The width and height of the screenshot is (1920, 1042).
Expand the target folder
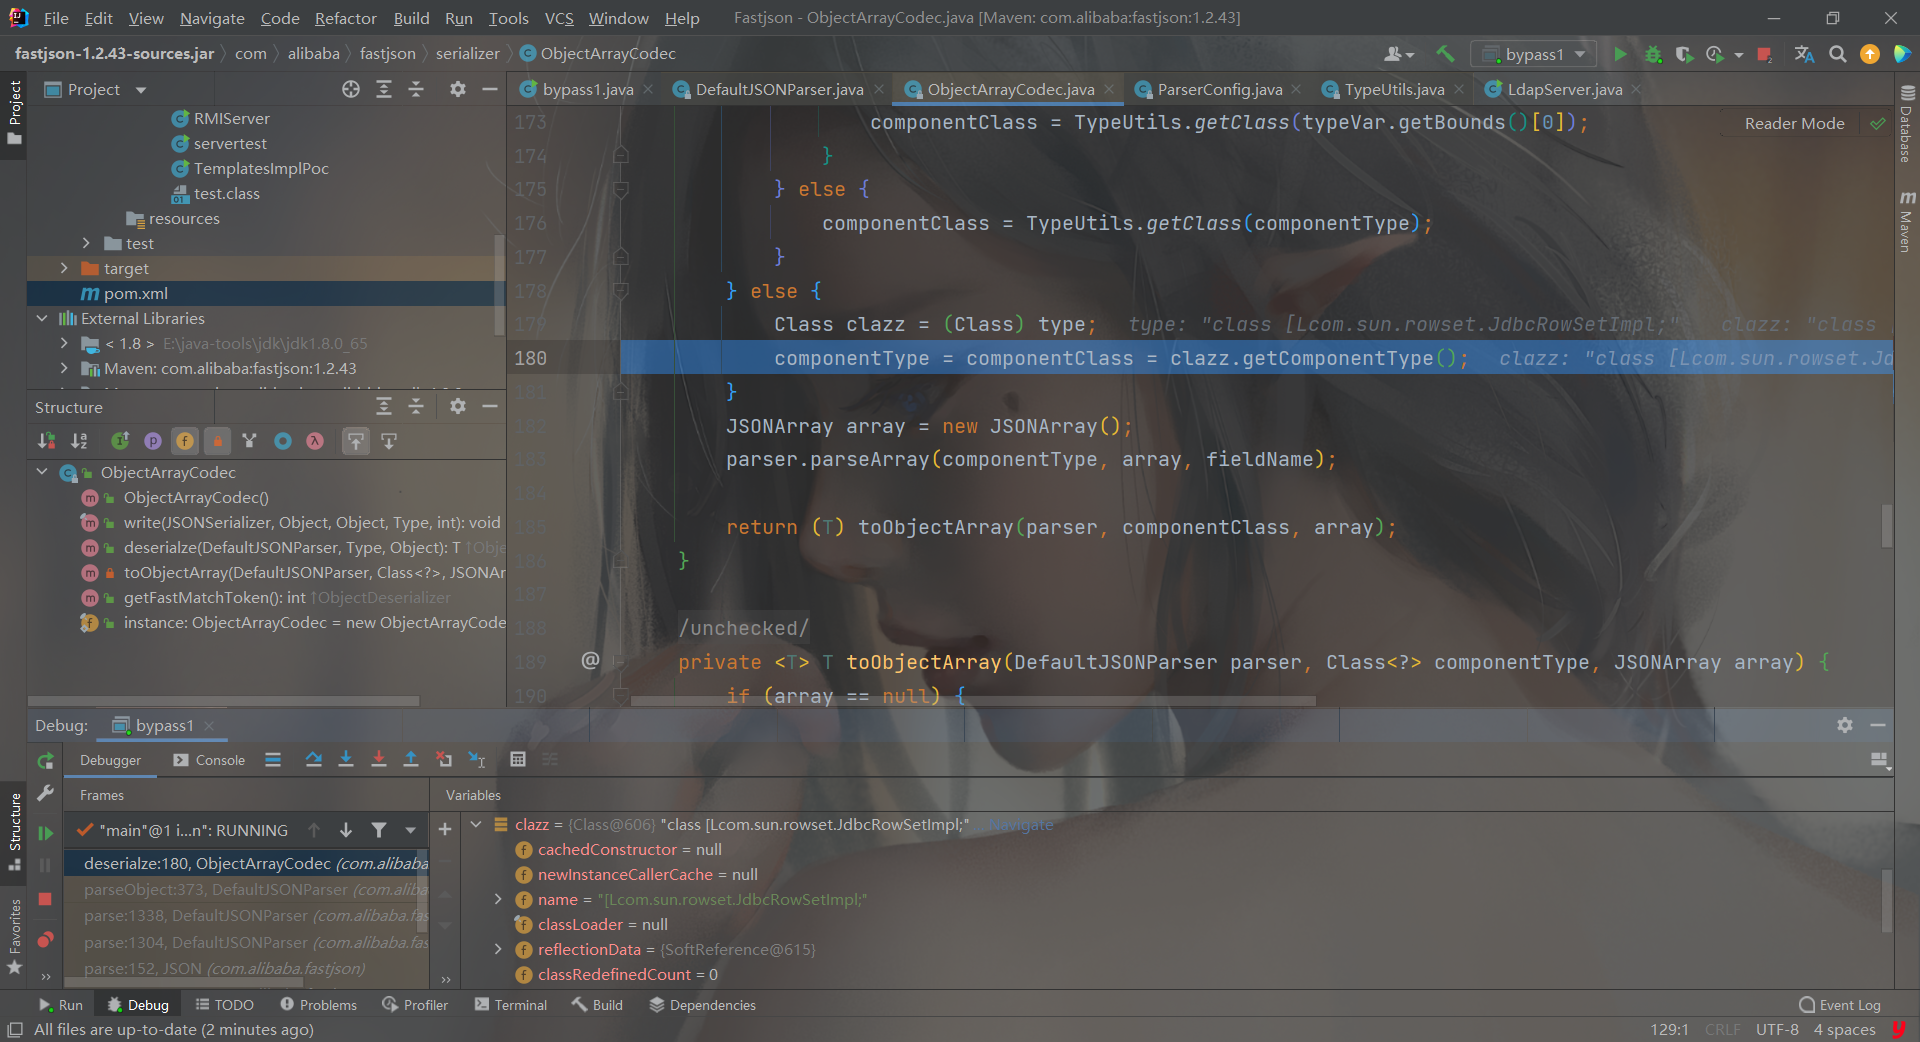click(64, 268)
